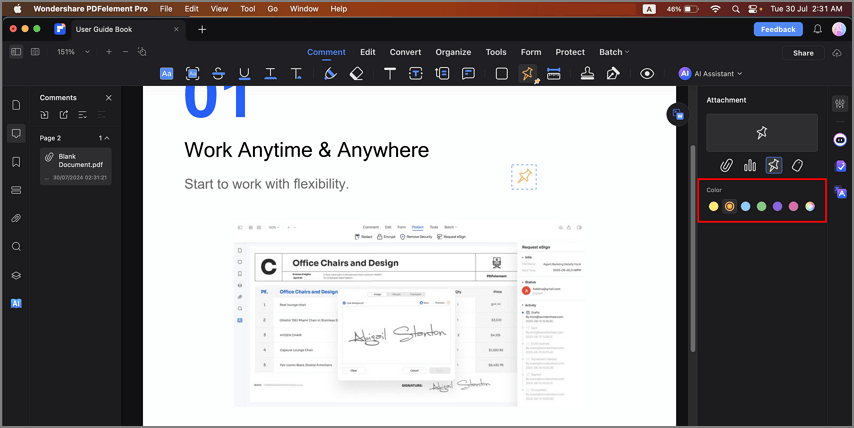
Task: Open the Bookmarks sidebar panel
Action: point(16,162)
